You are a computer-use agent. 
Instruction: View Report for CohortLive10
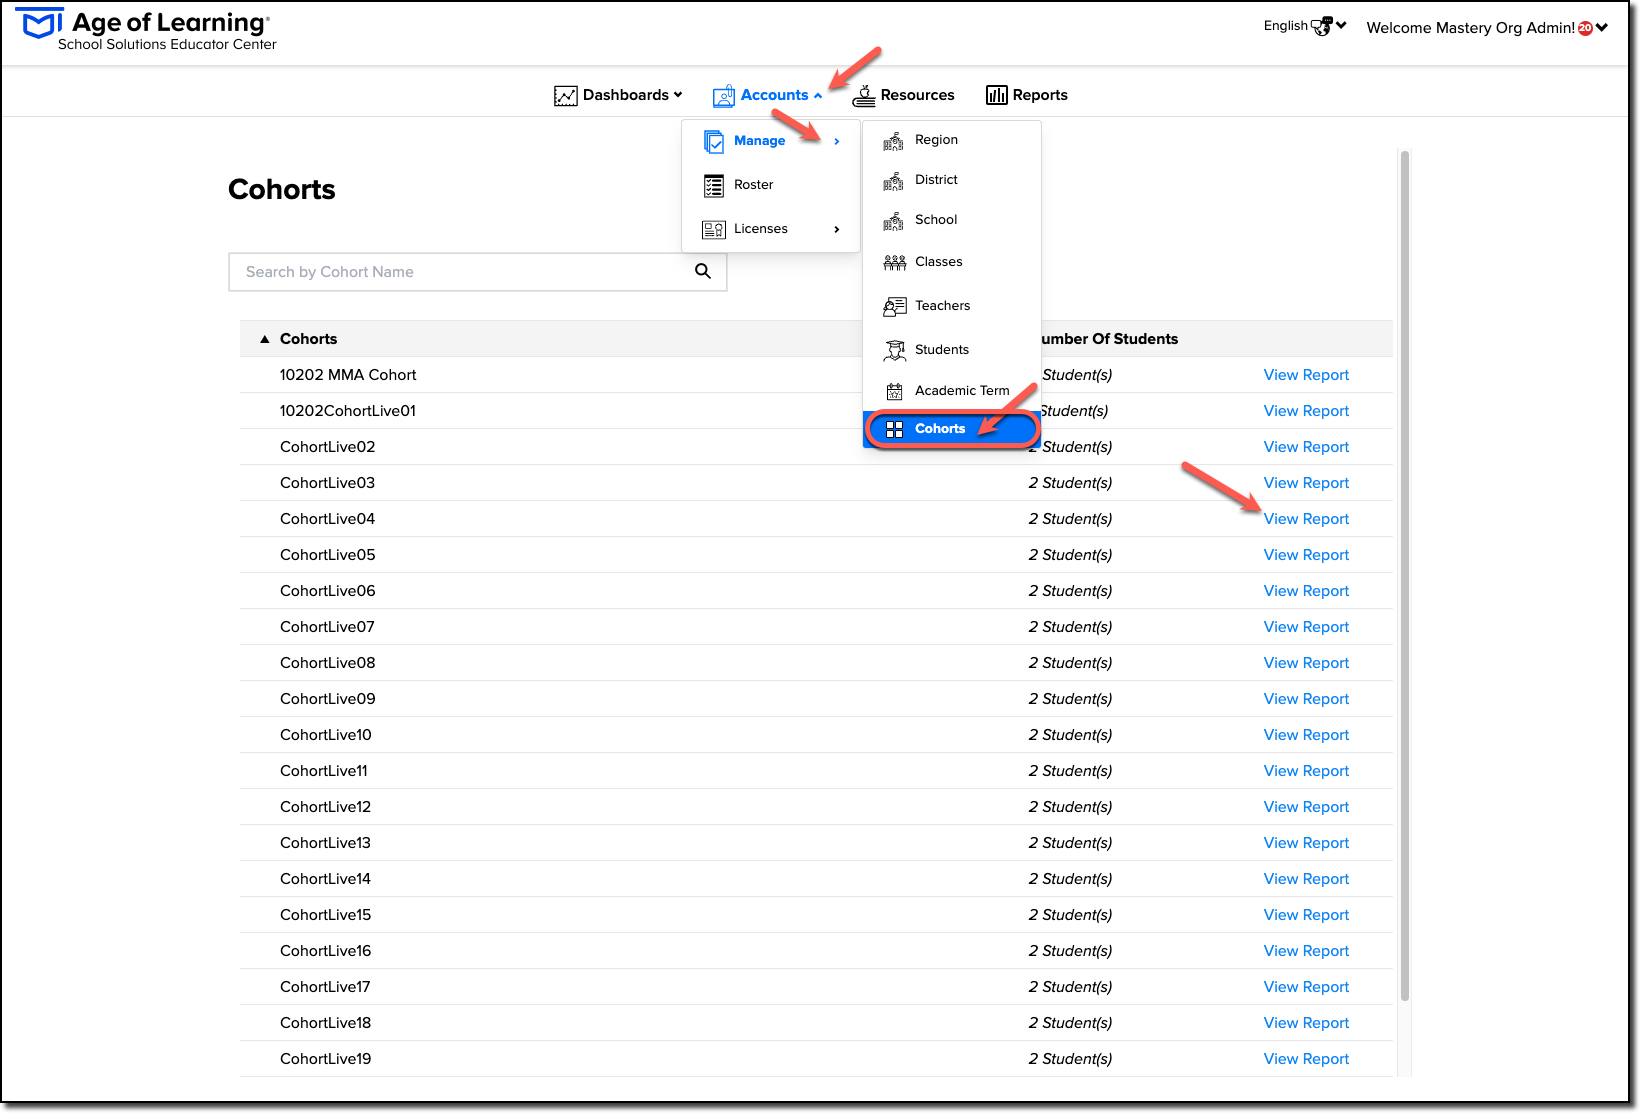click(x=1306, y=735)
